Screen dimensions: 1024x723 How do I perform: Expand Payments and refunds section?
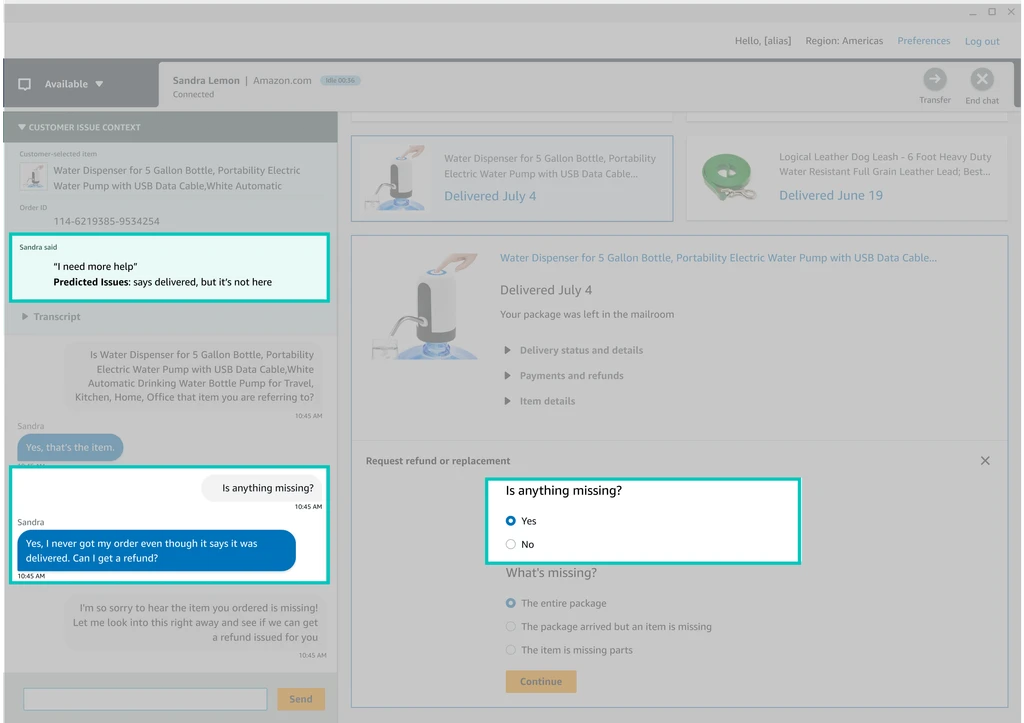coord(570,376)
